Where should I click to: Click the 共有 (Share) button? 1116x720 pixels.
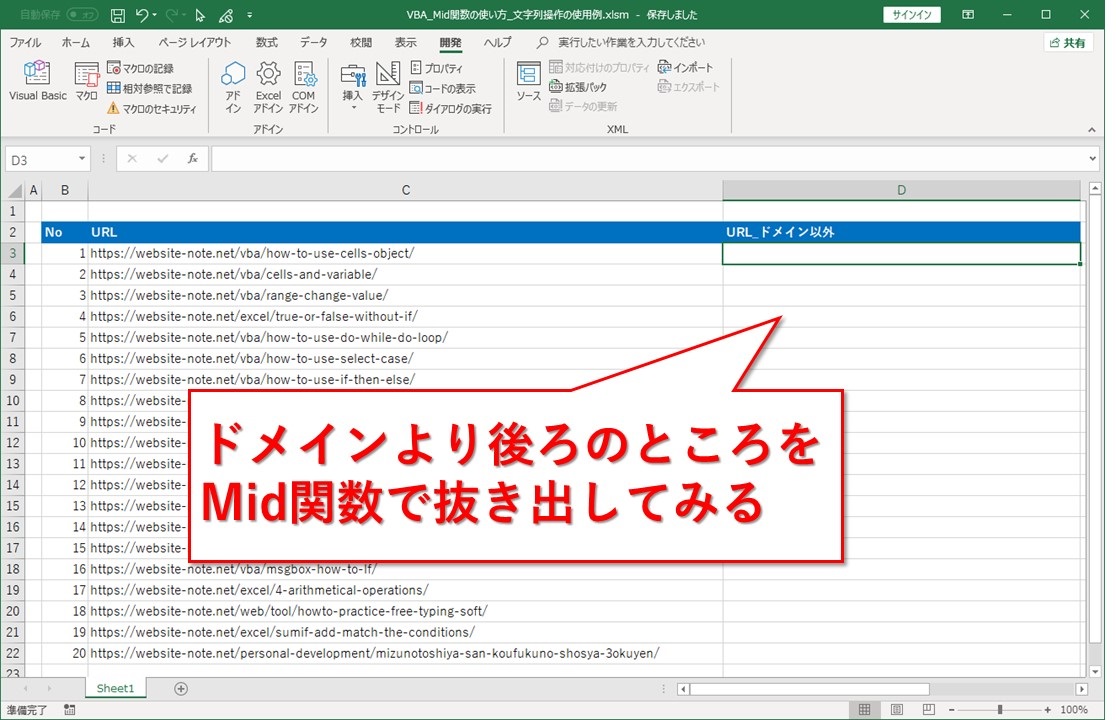[x=1067, y=43]
